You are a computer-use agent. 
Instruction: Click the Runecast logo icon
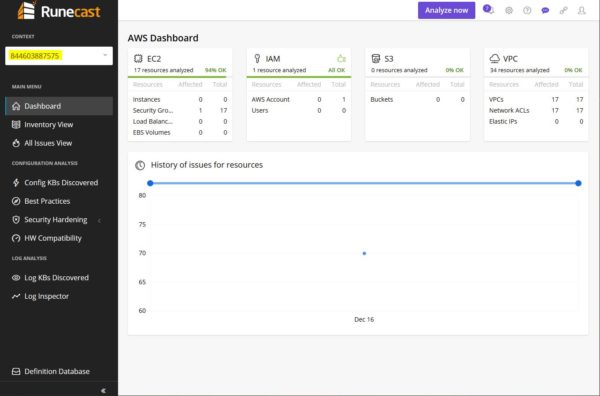(x=26, y=10)
